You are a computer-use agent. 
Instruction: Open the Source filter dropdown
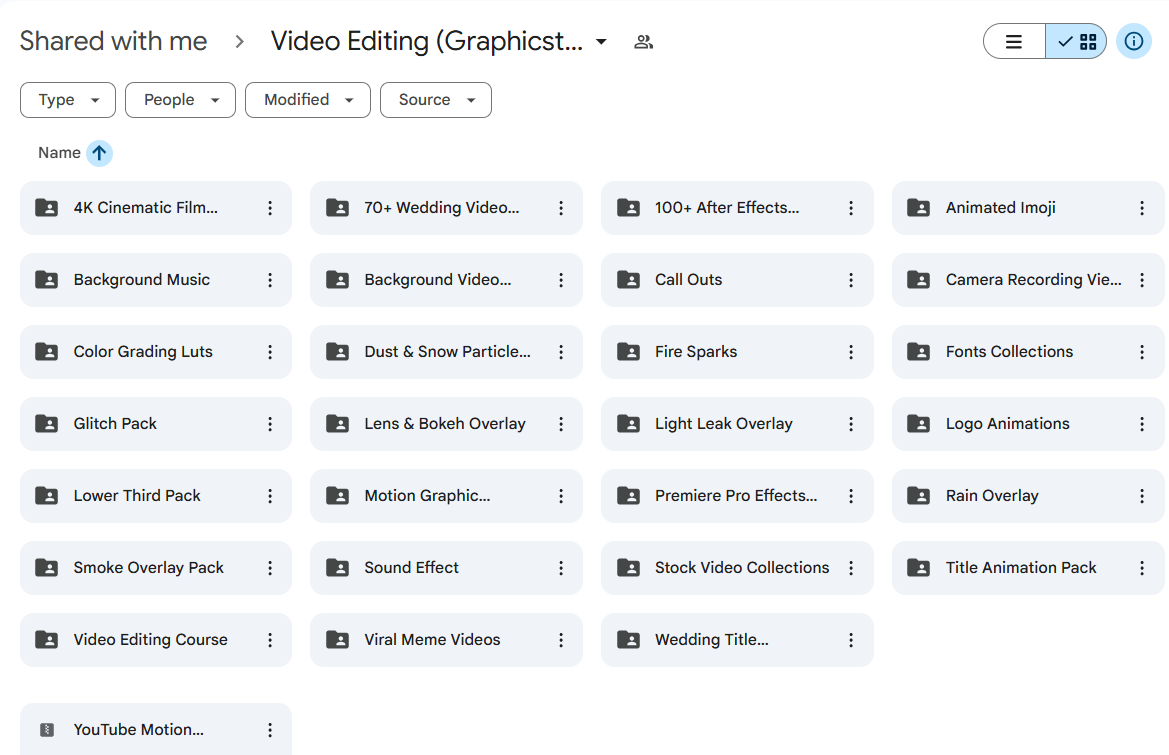[436, 100]
